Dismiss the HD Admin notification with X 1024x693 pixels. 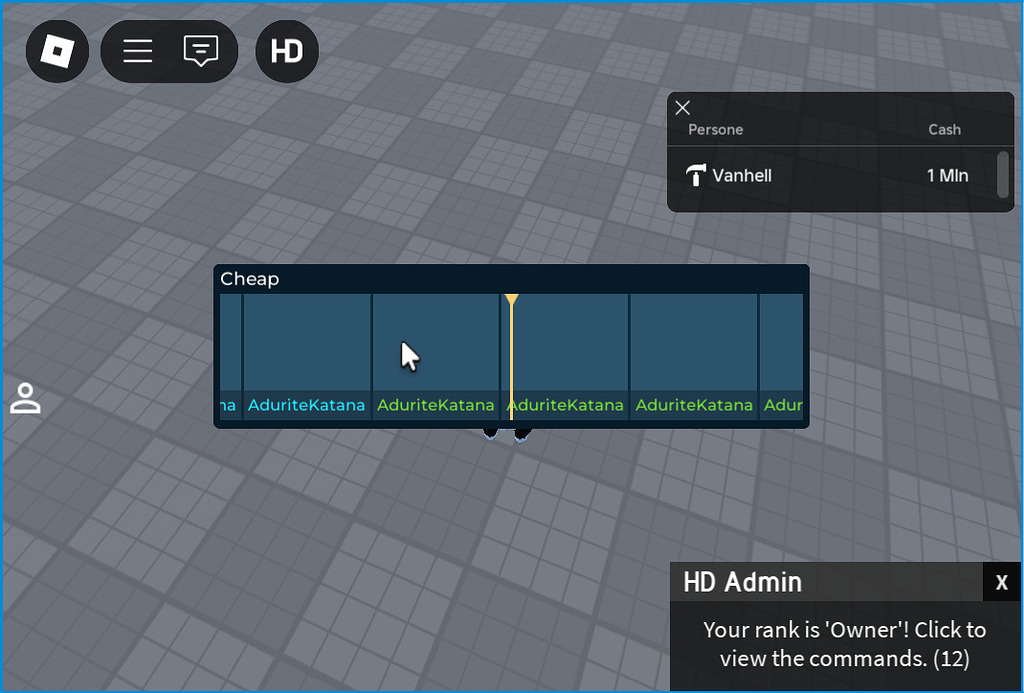tap(1002, 582)
